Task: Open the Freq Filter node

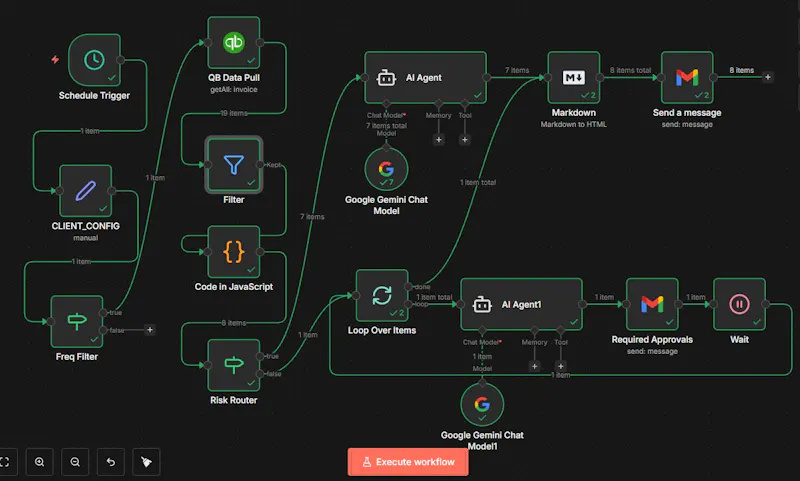Action: [x=77, y=321]
